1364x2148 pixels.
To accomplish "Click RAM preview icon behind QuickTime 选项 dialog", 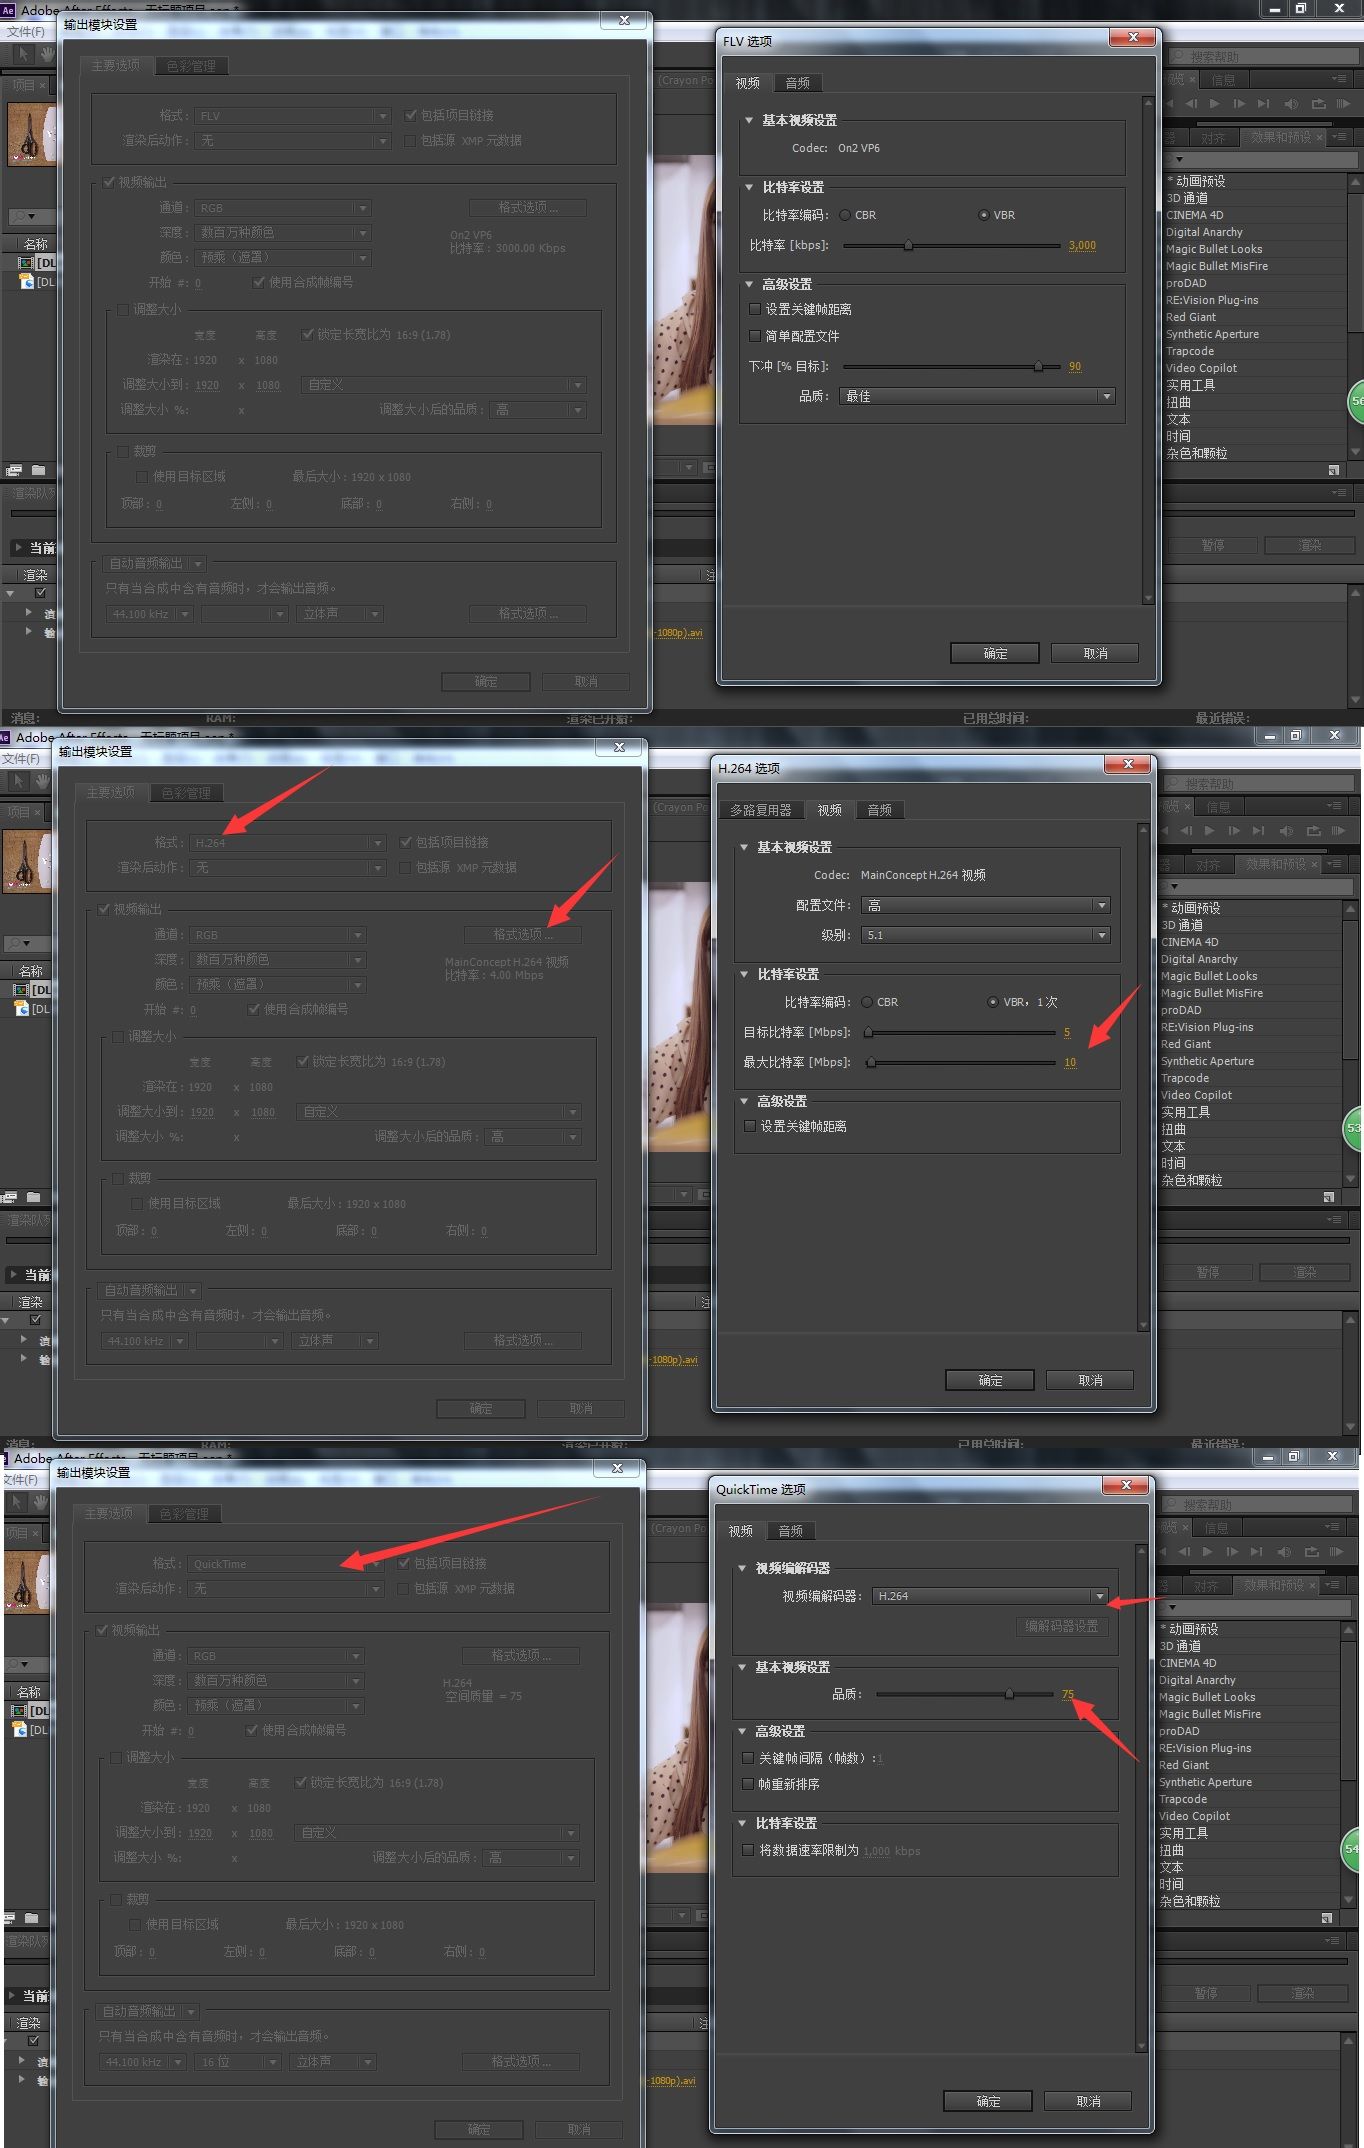I will 1336,1551.
